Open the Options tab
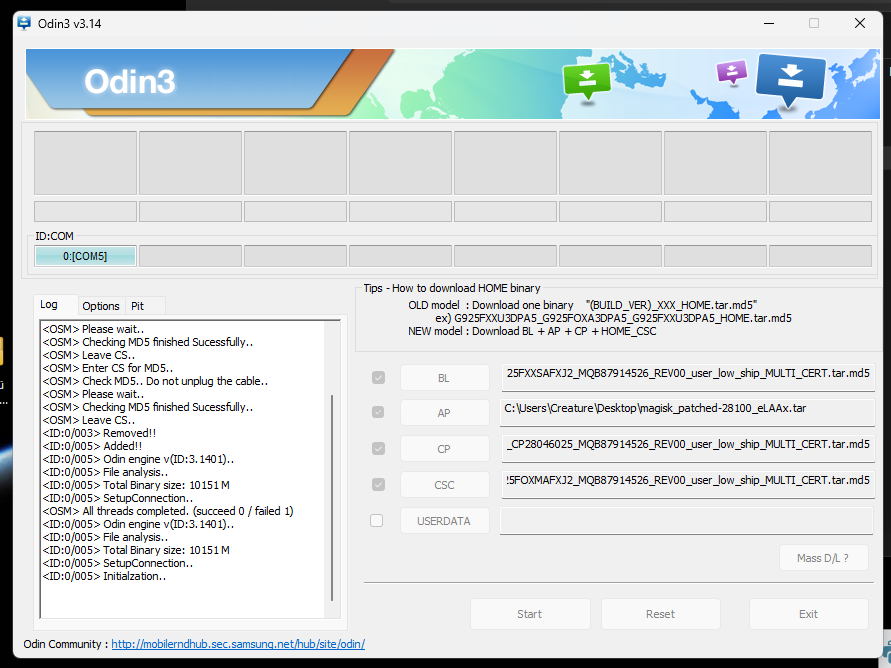 101,306
